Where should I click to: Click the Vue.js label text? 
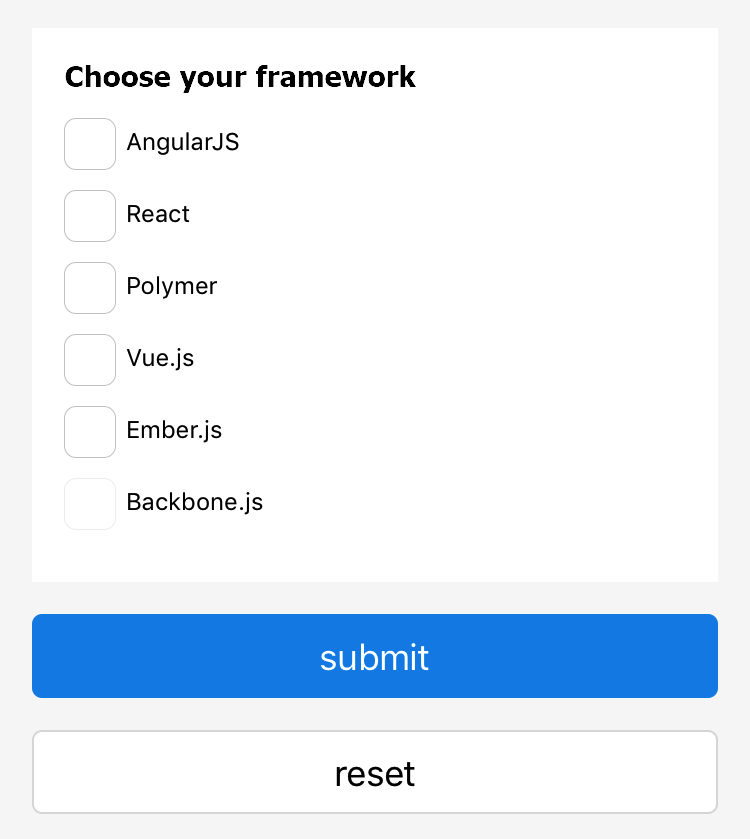coord(160,358)
